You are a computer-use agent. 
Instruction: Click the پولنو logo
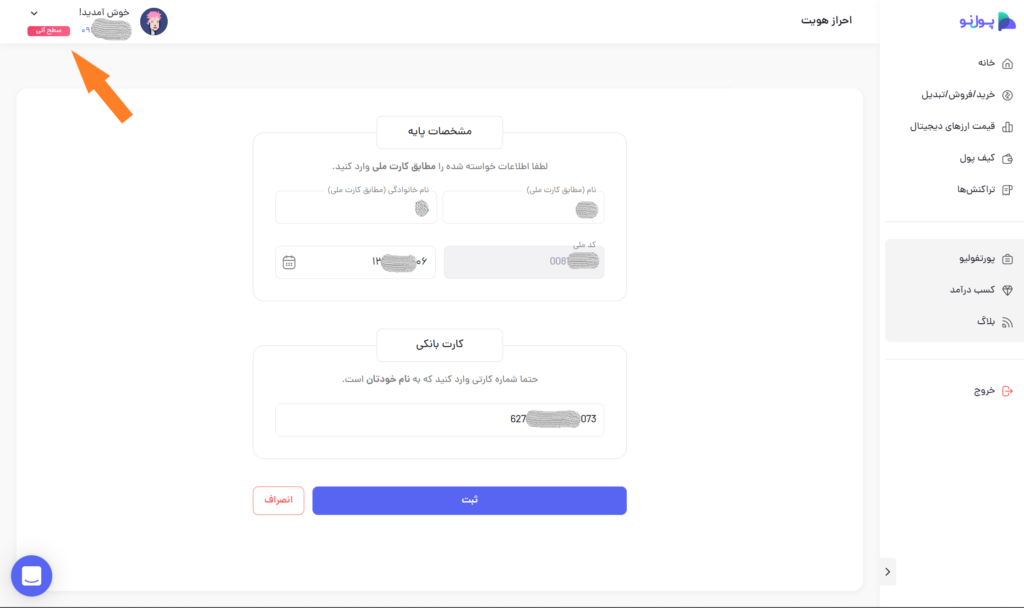point(987,21)
